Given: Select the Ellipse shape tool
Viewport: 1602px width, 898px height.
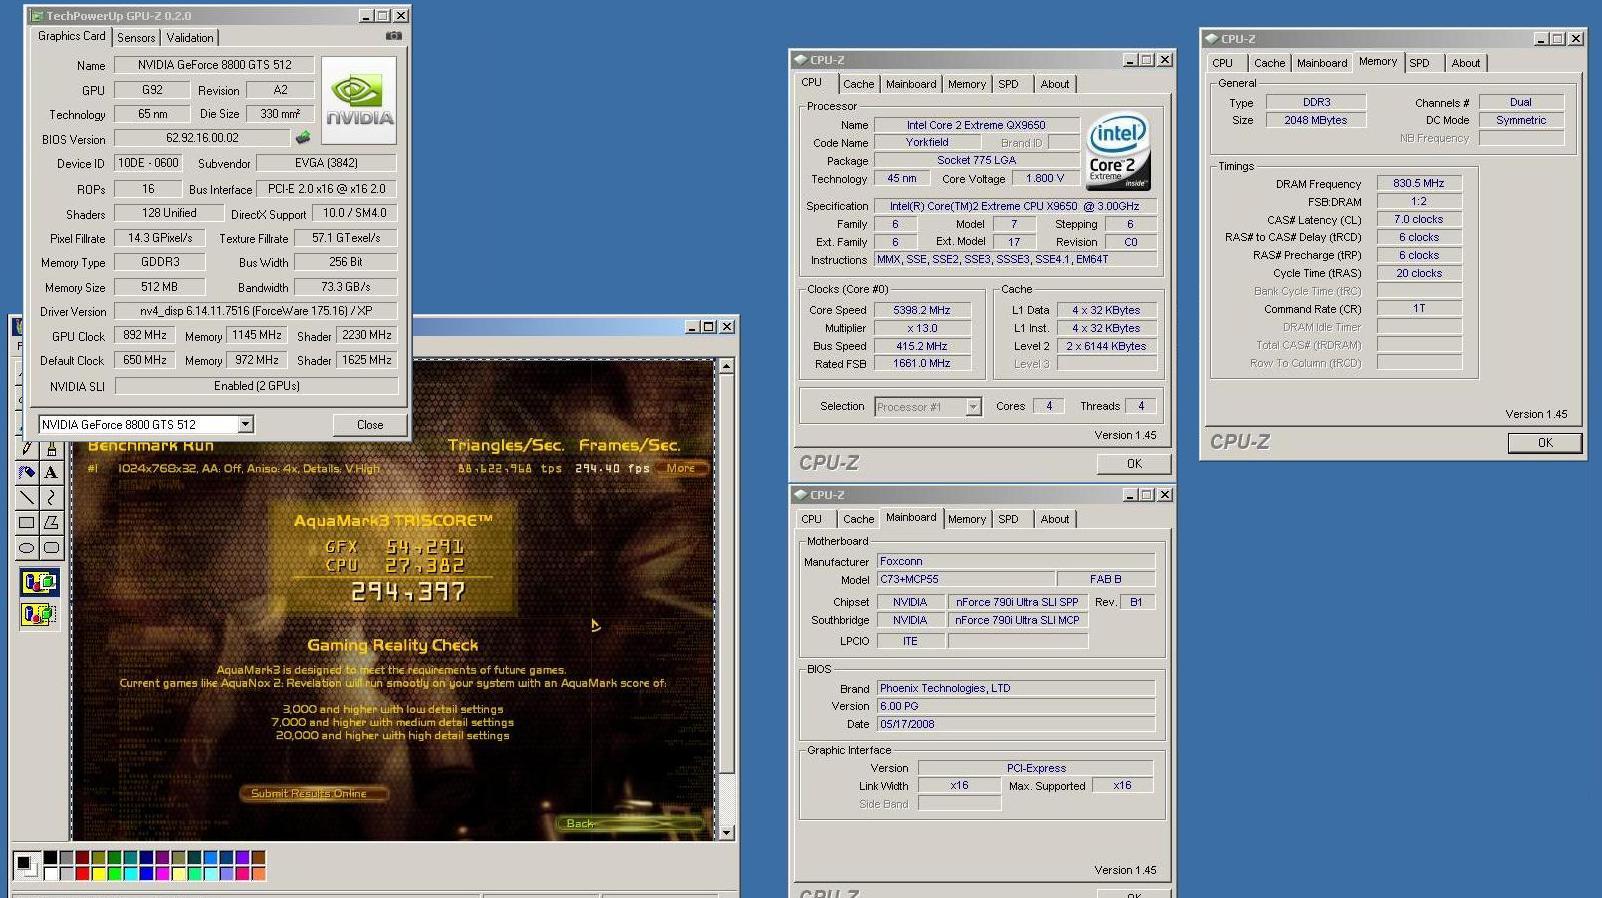Looking at the screenshot, I should [27, 548].
